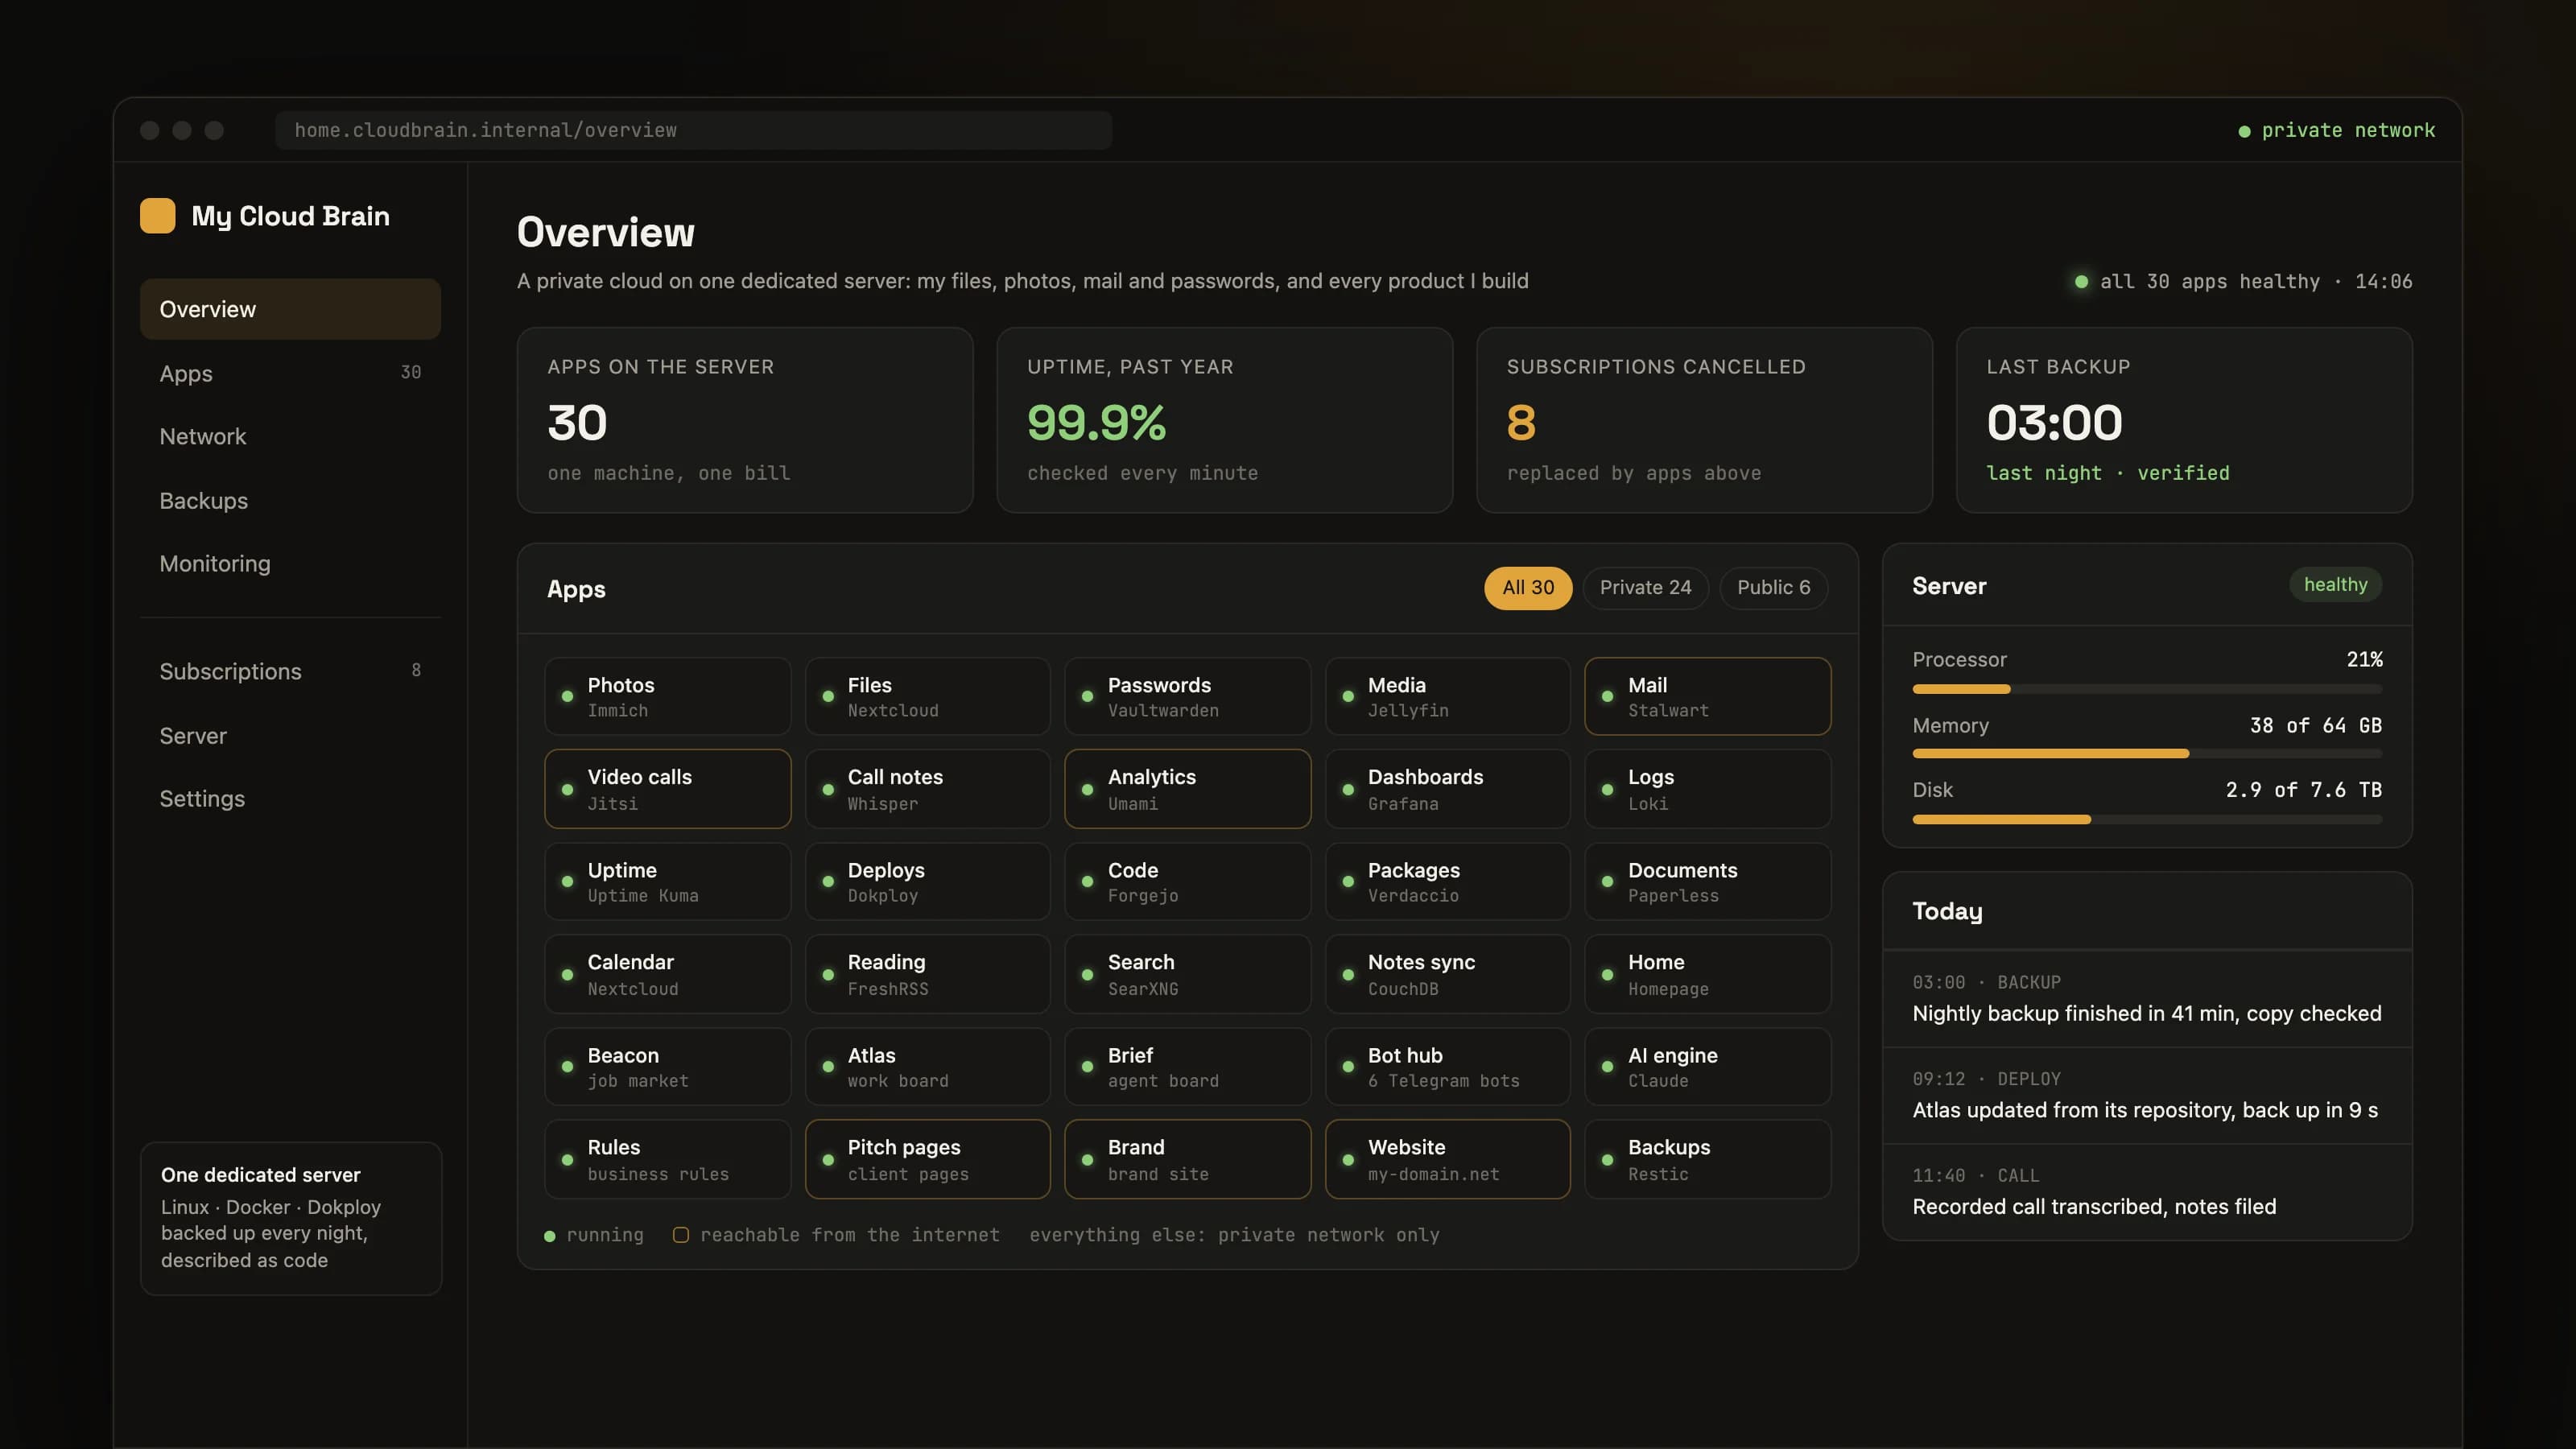Open the Documents Paperless card
This screenshot has height=1449, width=2576.
1707,881
